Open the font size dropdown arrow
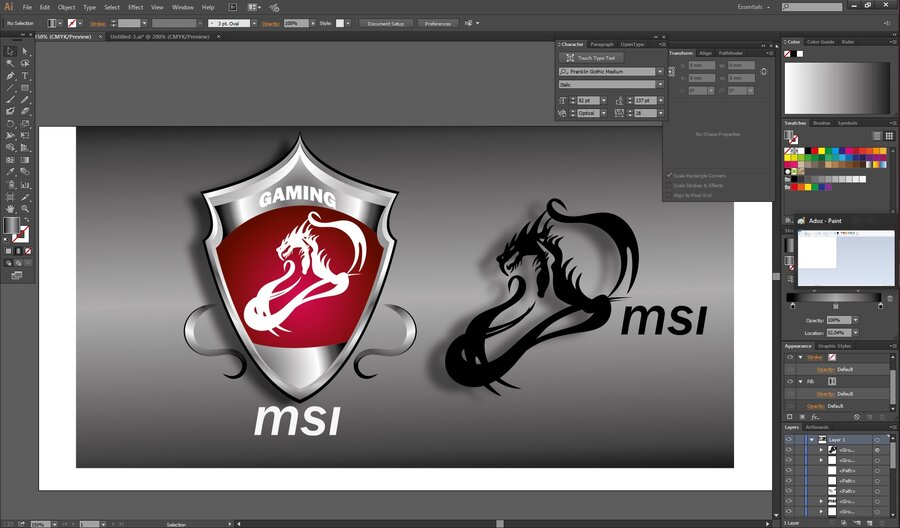 [x=603, y=100]
